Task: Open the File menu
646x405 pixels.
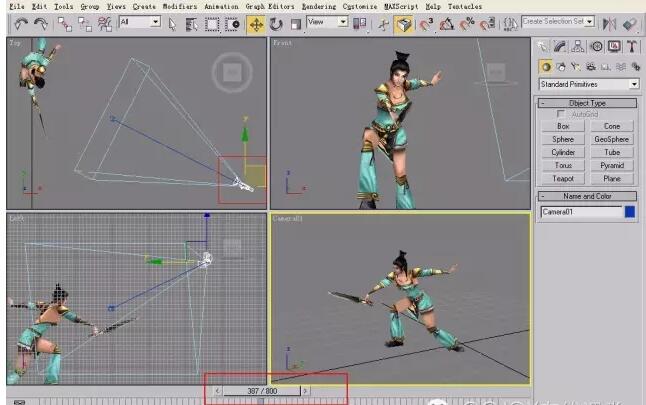Action: (x=17, y=7)
